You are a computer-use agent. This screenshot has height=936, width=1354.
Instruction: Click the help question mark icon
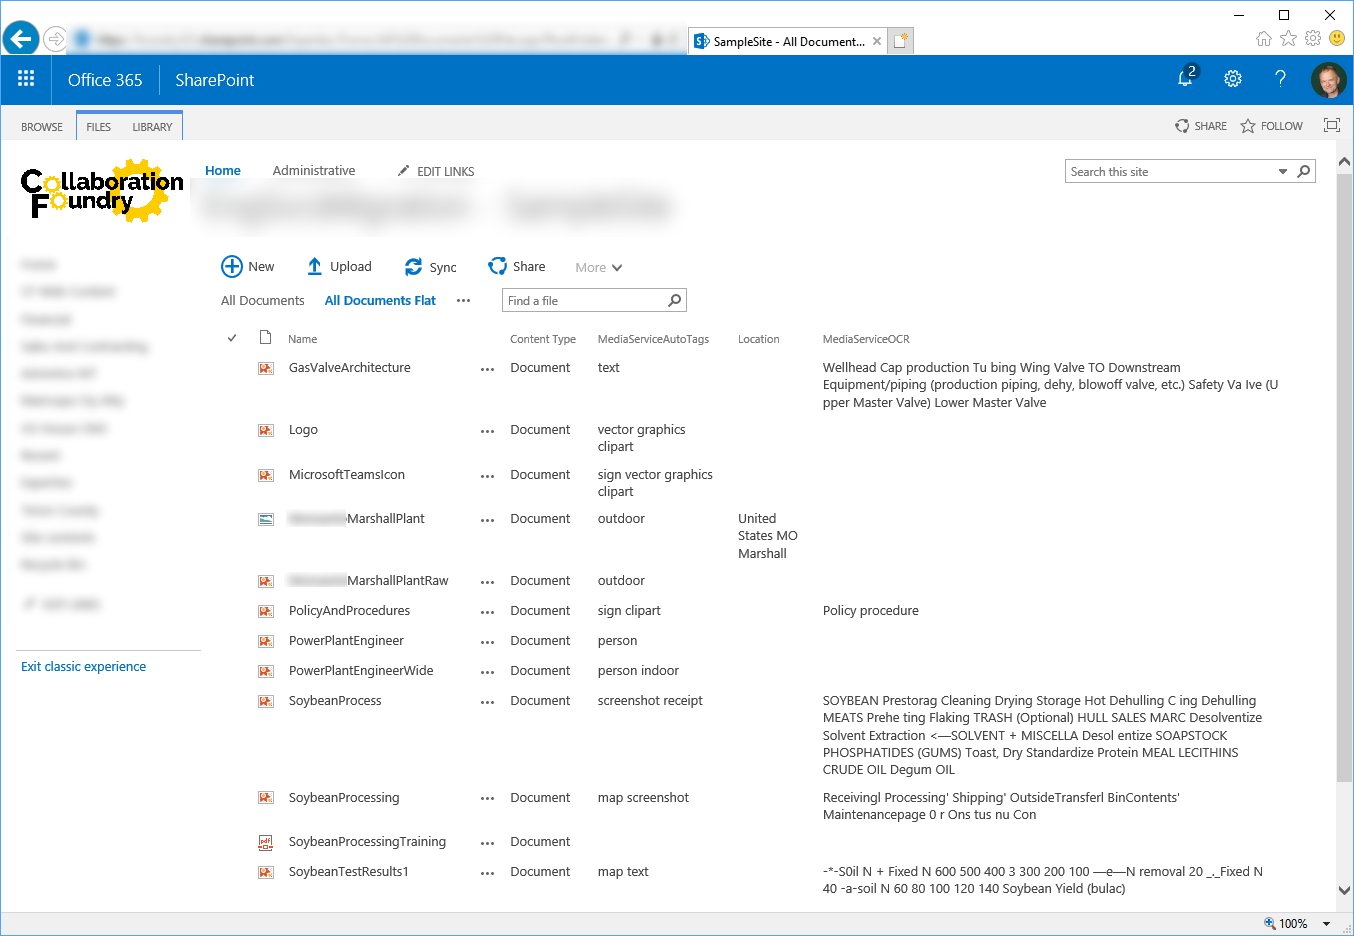[x=1280, y=79]
